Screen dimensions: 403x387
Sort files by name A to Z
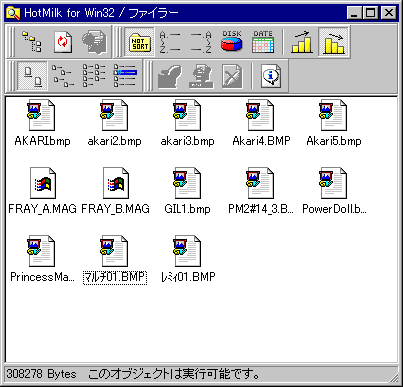[170, 42]
